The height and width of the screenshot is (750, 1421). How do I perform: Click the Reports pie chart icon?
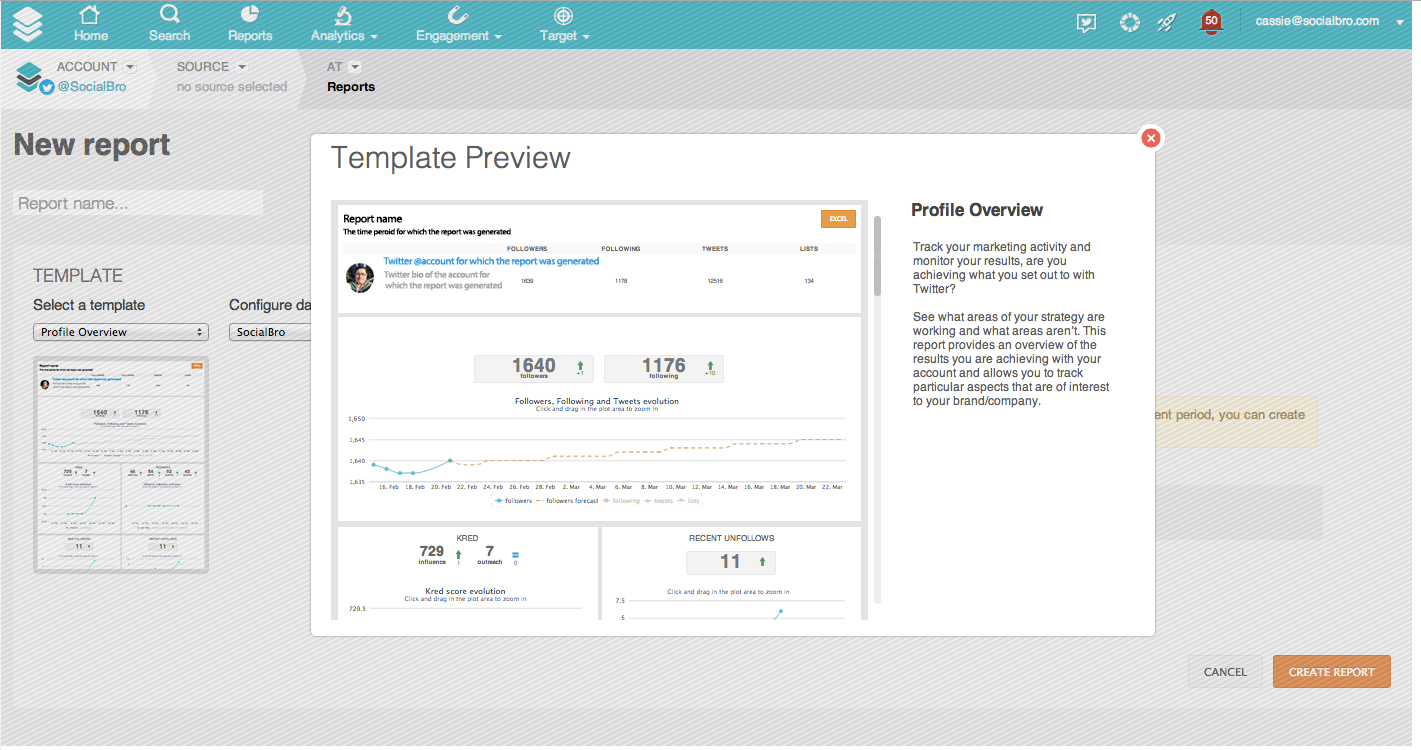point(250,13)
